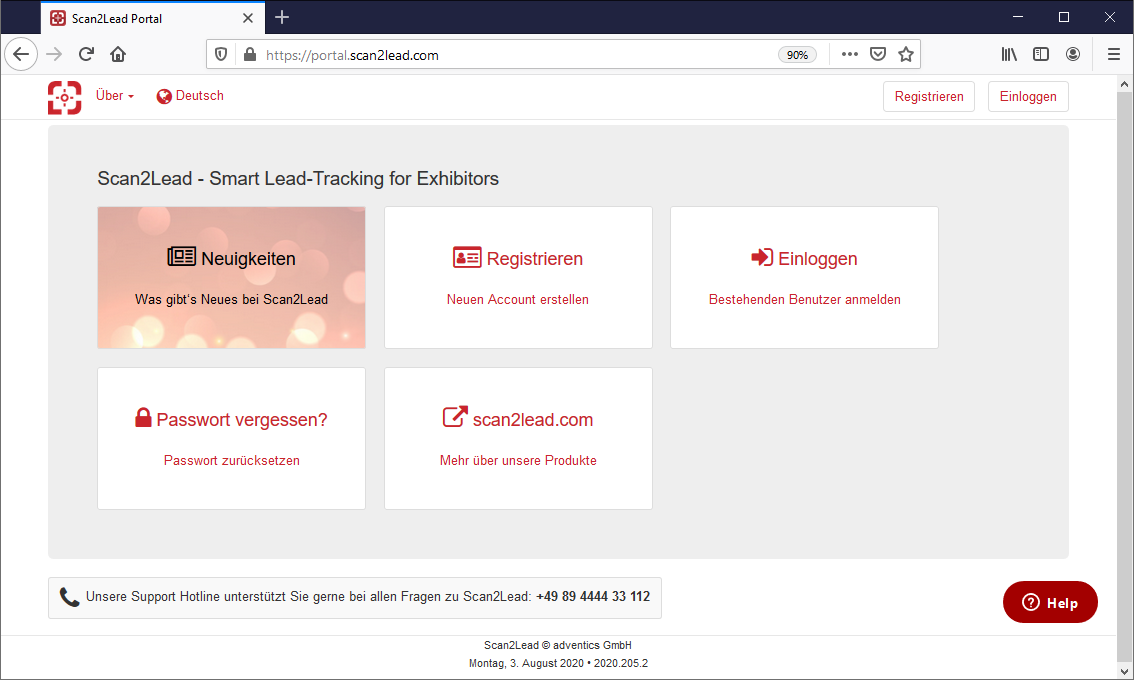Click the Einloggen button in the header
1134x680 pixels.
pos(1028,96)
